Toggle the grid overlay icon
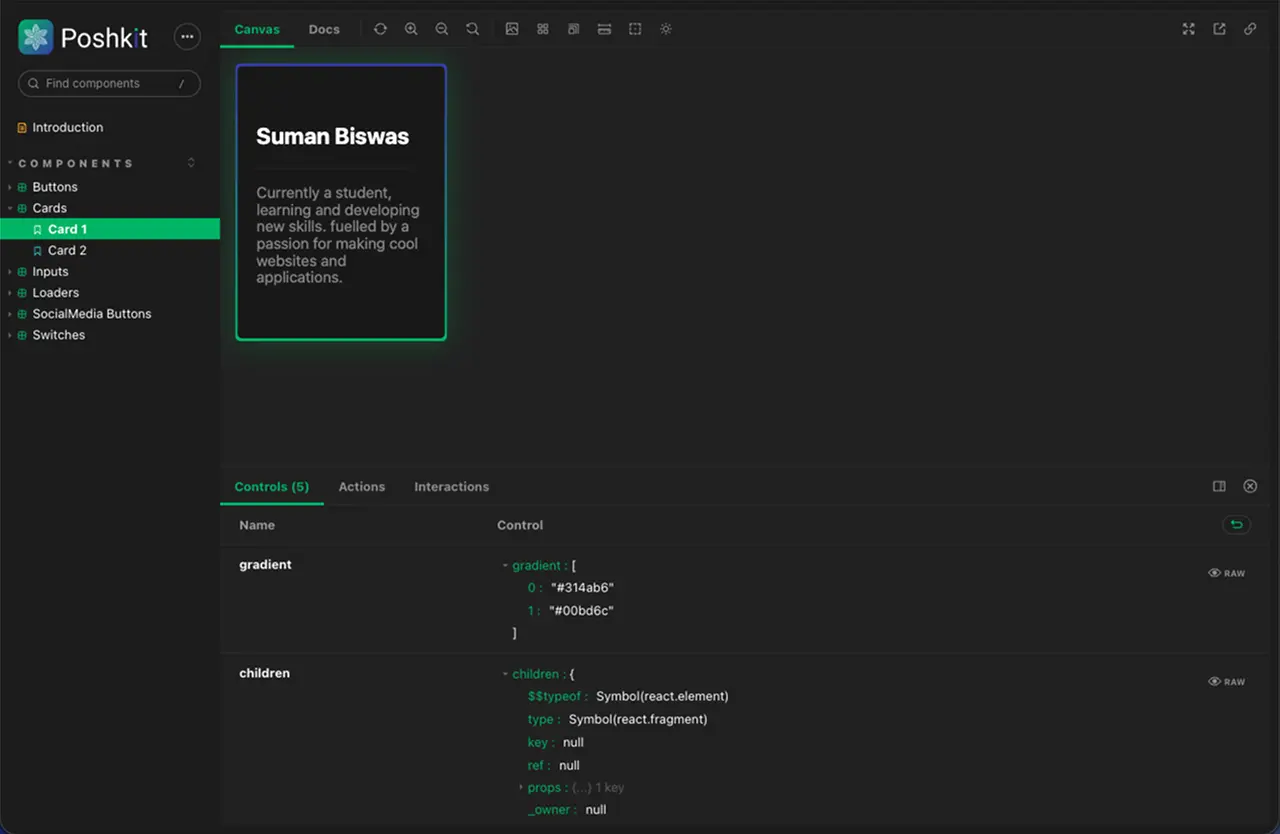Screen dimensions: 1280x834 point(543,29)
